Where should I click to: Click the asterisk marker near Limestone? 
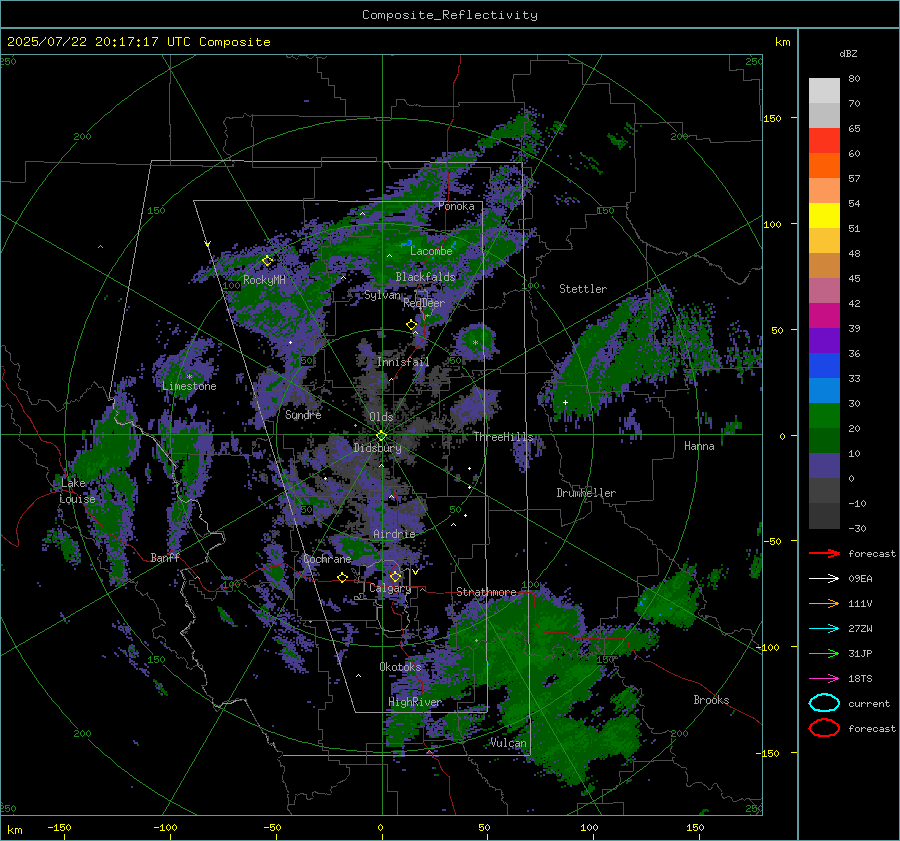tap(189, 377)
